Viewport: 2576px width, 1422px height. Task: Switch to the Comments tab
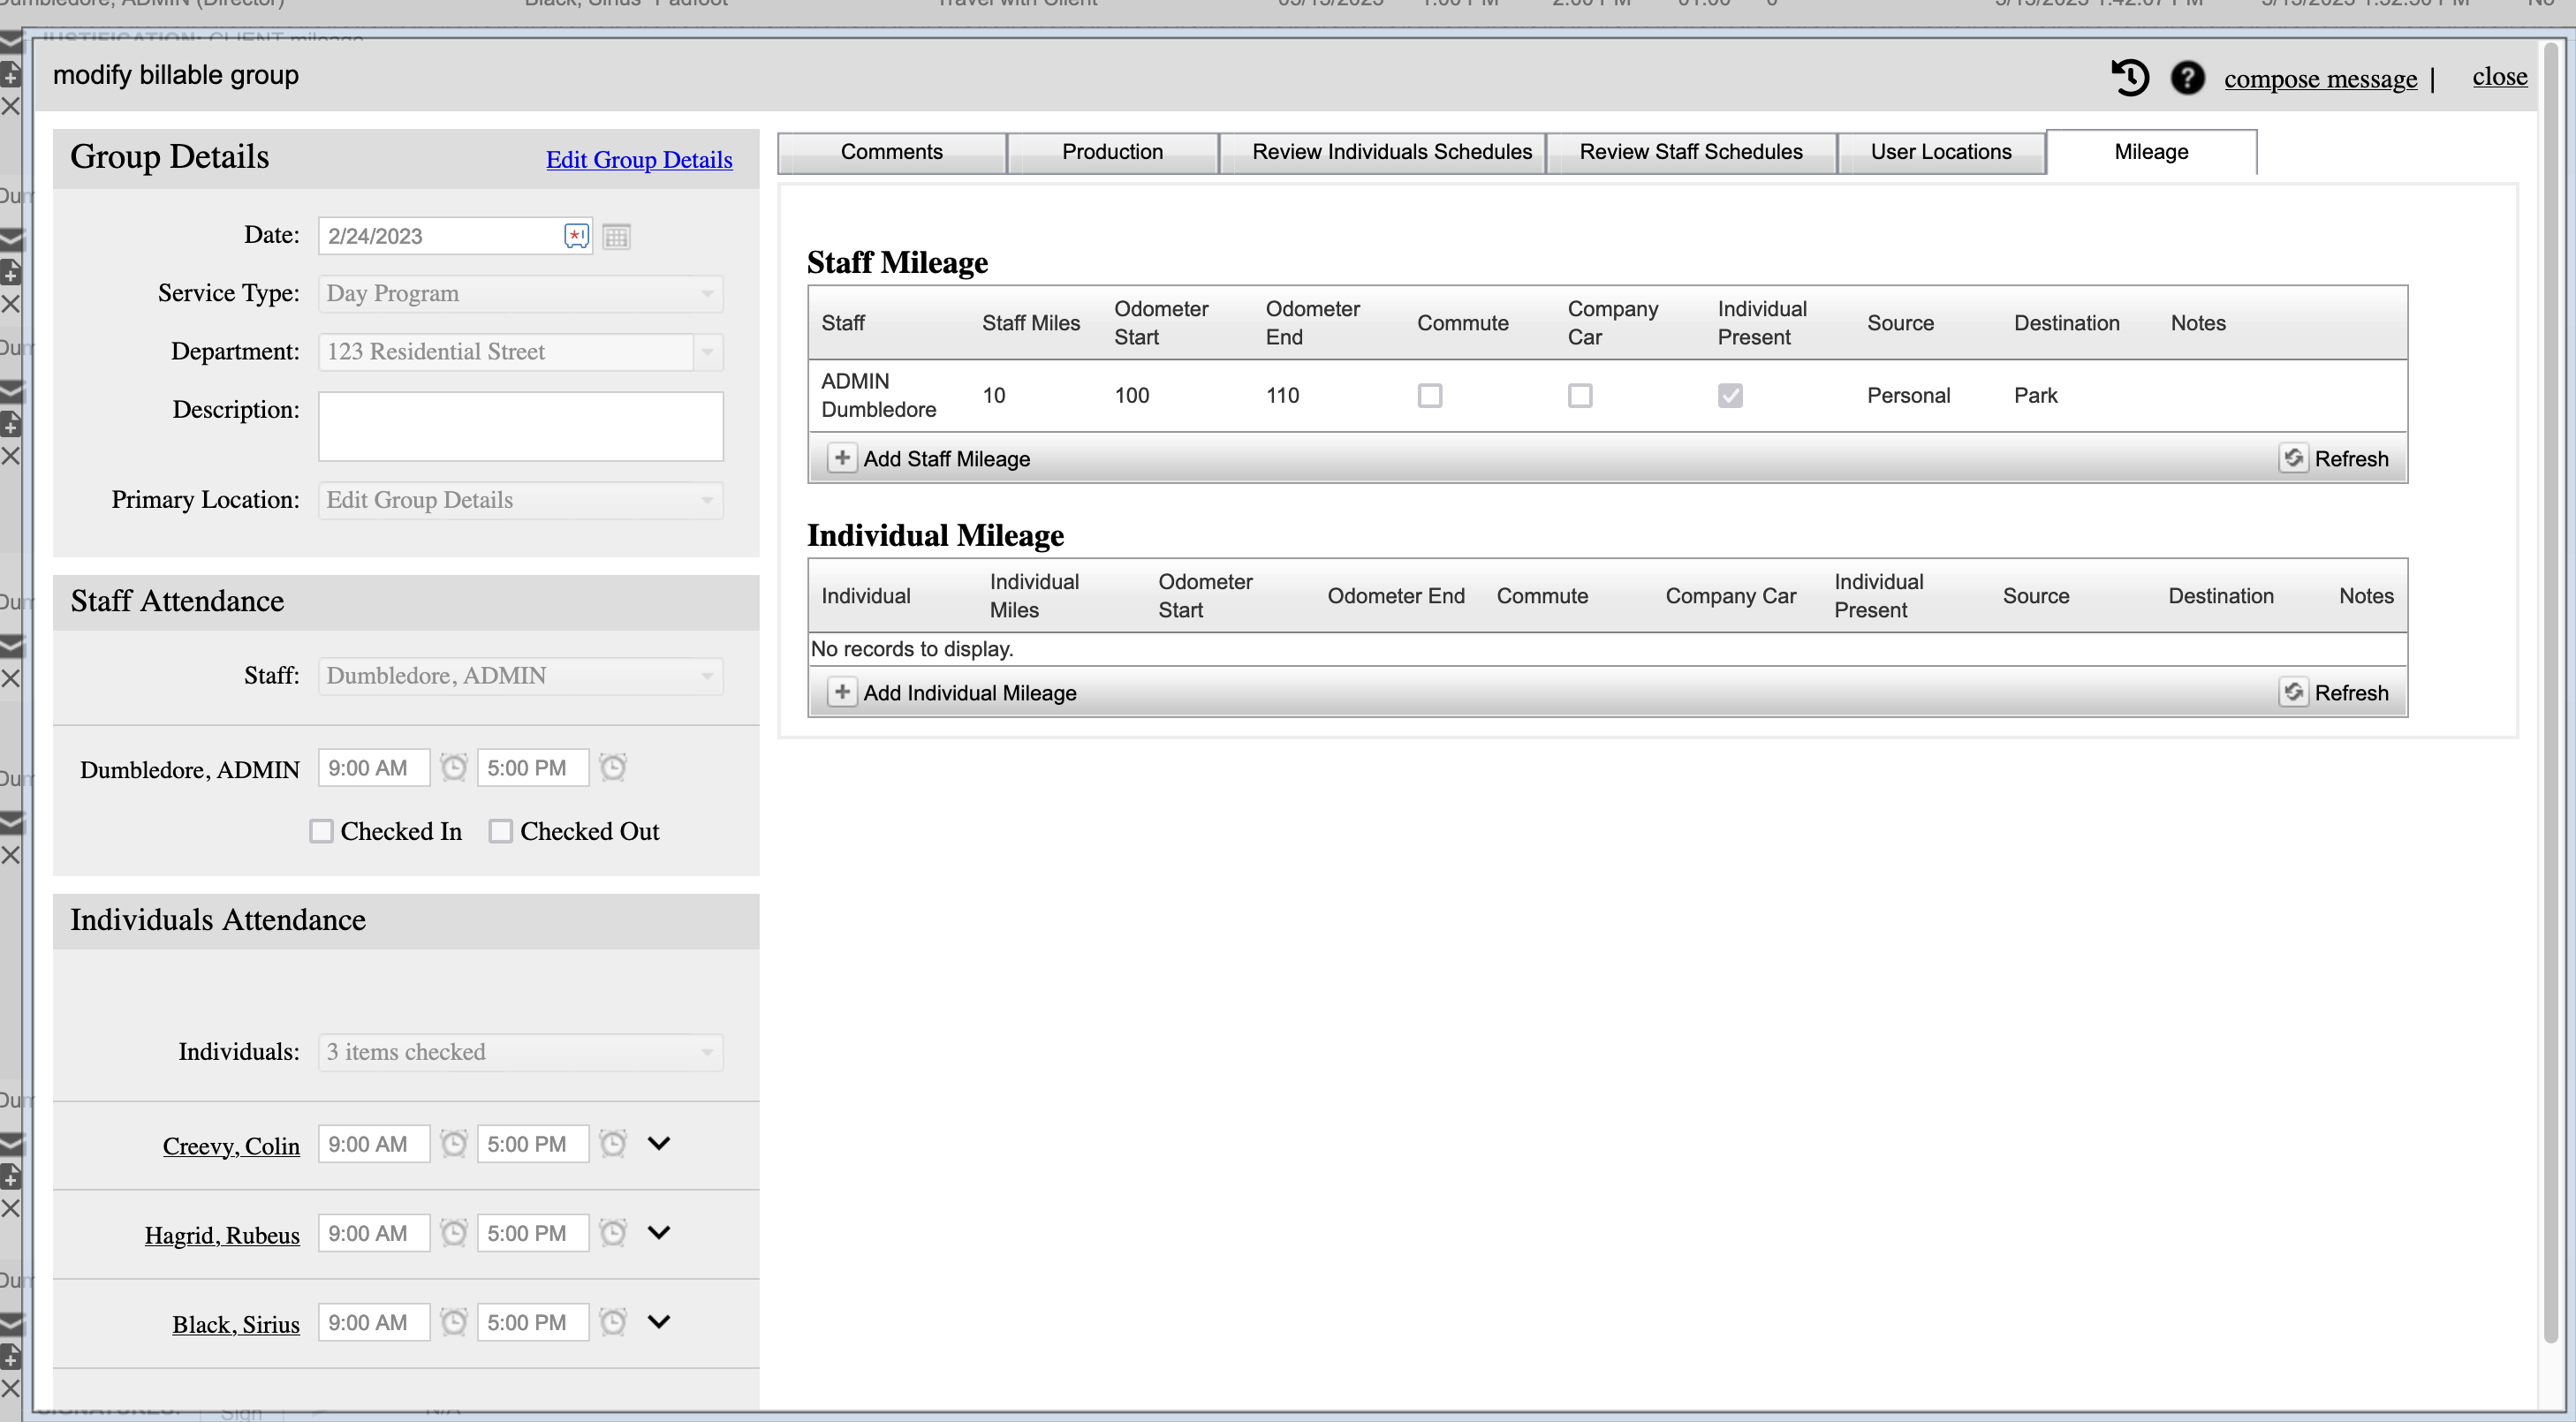point(891,152)
